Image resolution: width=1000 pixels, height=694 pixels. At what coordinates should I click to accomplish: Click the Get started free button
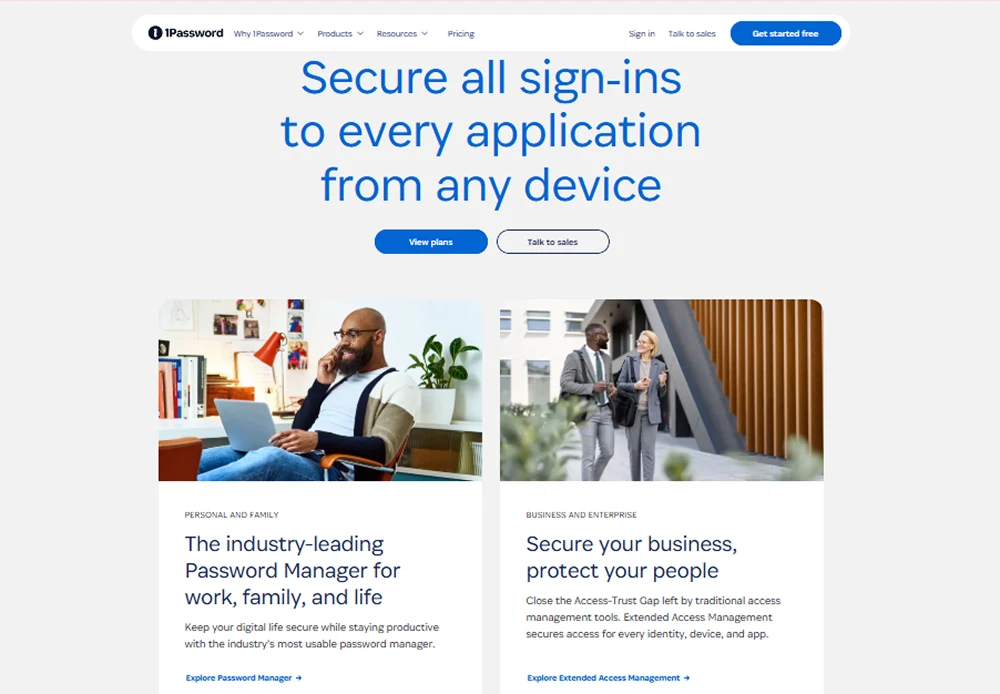pyautogui.click(x=786, y=33)
